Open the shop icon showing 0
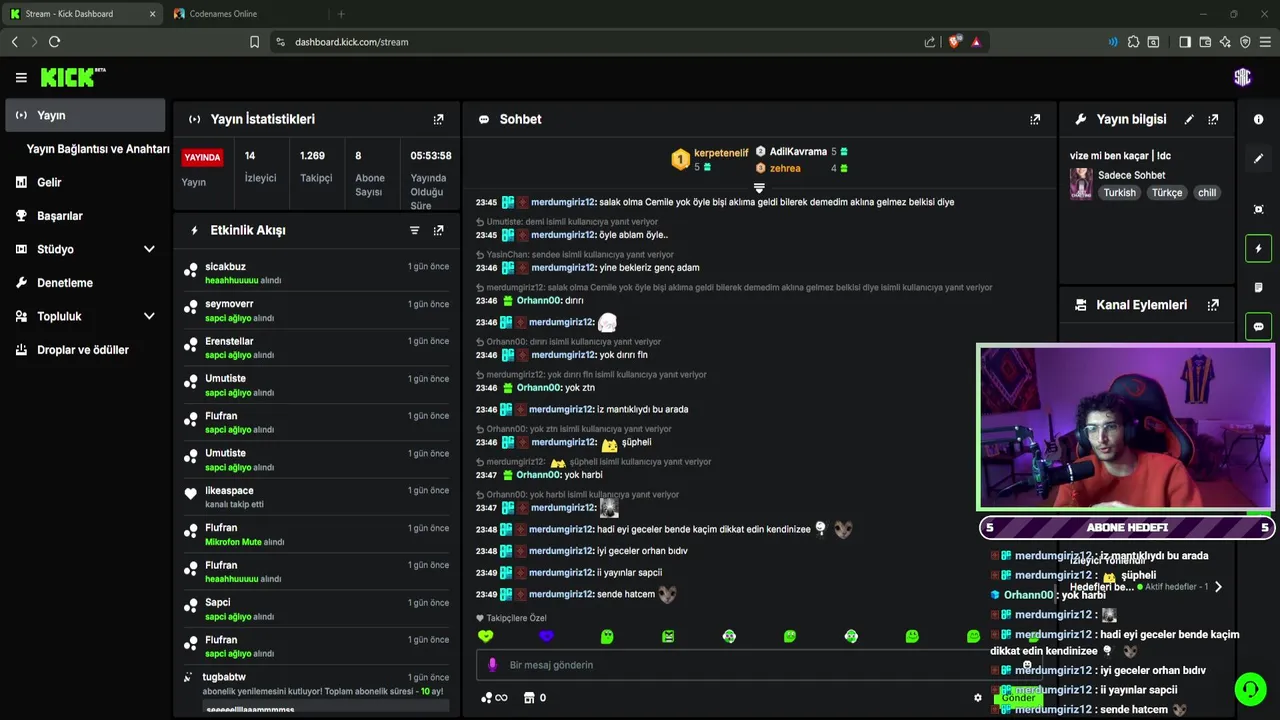The image size is (1280, 720). 535,698
